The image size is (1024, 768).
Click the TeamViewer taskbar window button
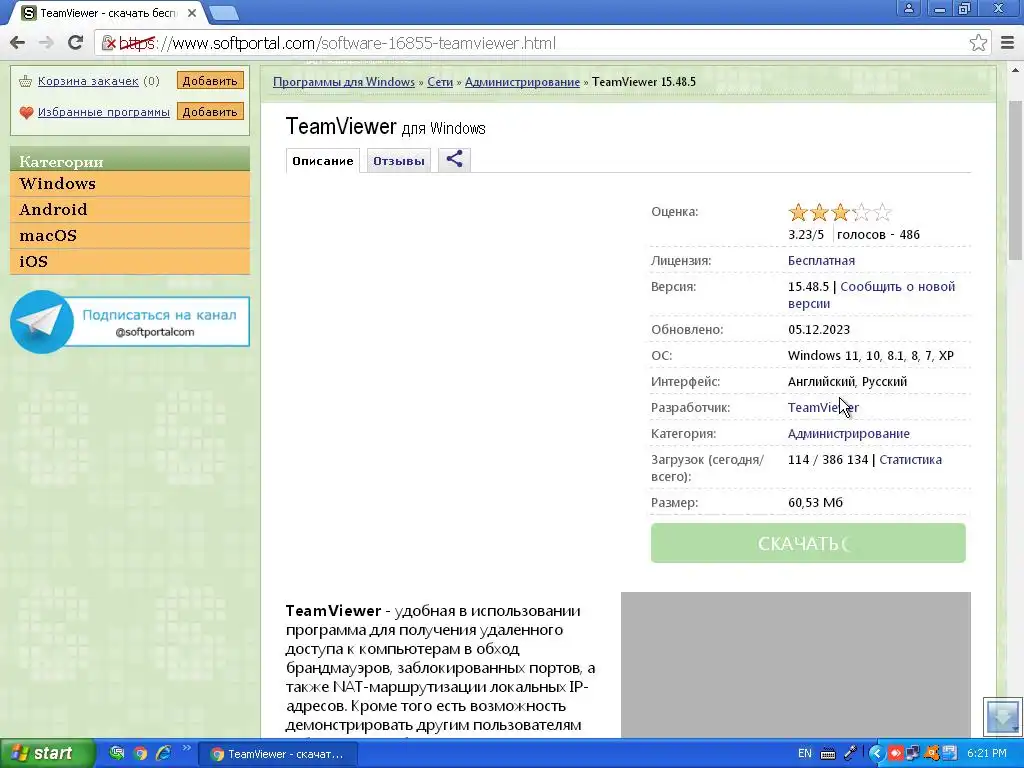[x=278, y=754]
